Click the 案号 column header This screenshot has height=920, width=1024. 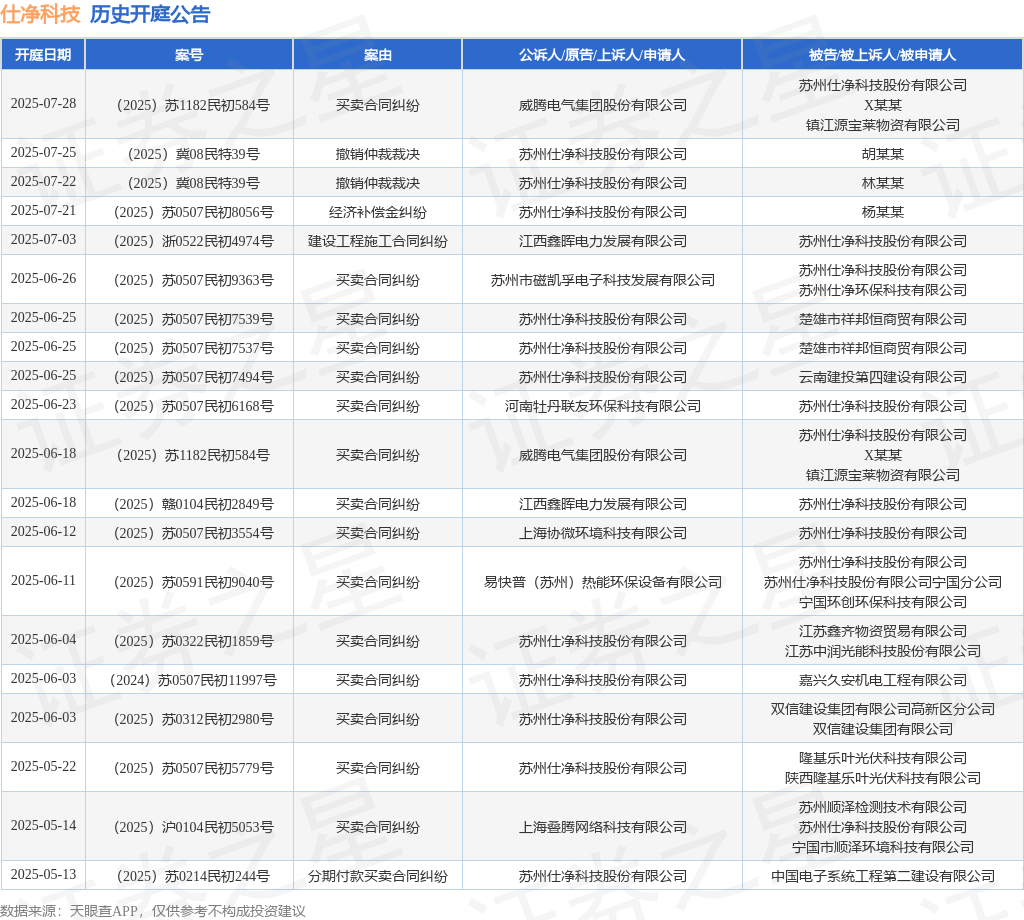point(189,55)
